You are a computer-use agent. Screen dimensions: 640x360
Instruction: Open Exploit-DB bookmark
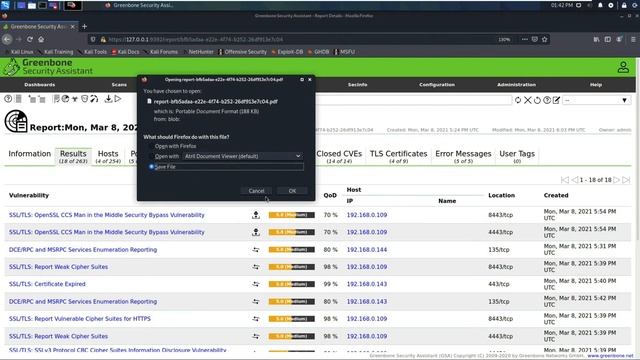pyautogui.click(x=287, y=52)
